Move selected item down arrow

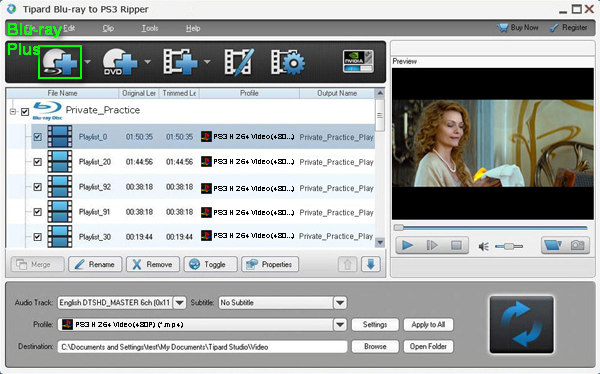point(371,265)
